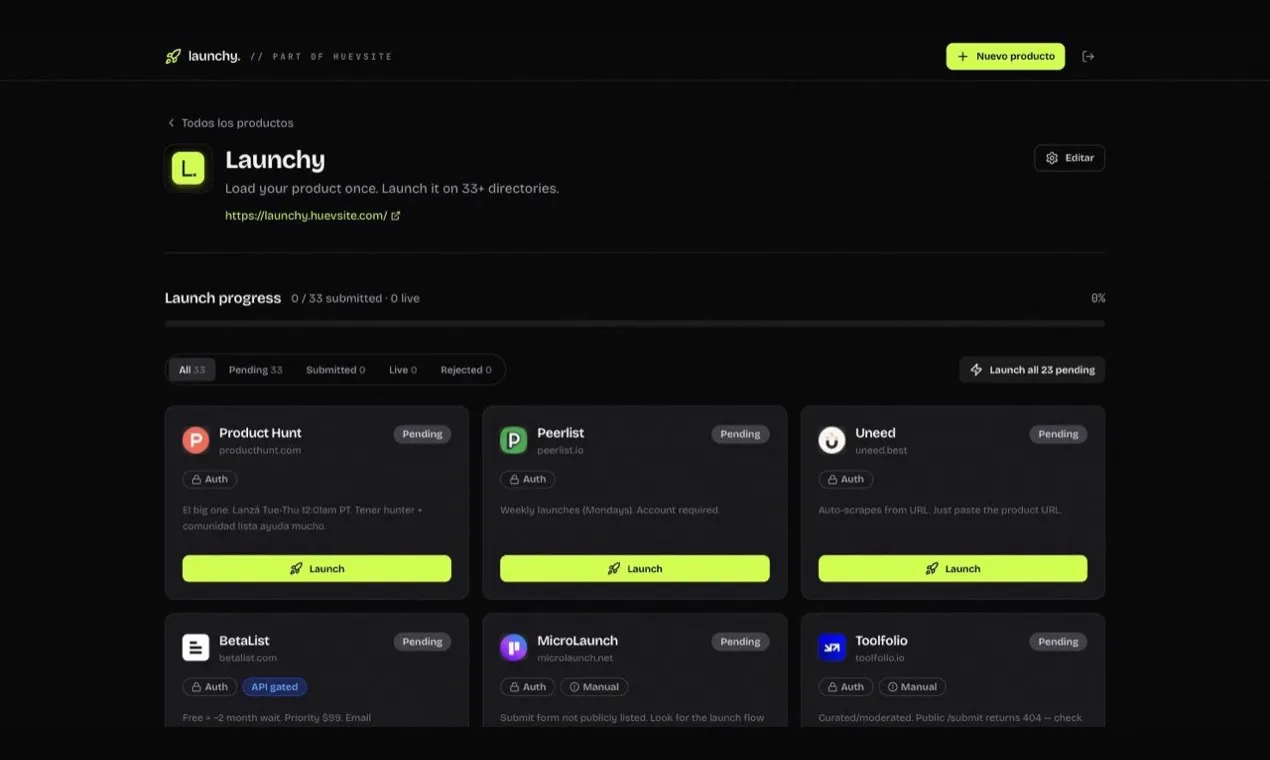Viewport: 1270px width, 760px height.
Task: Click the Peerlist logo icon
Action: (513, 440)
